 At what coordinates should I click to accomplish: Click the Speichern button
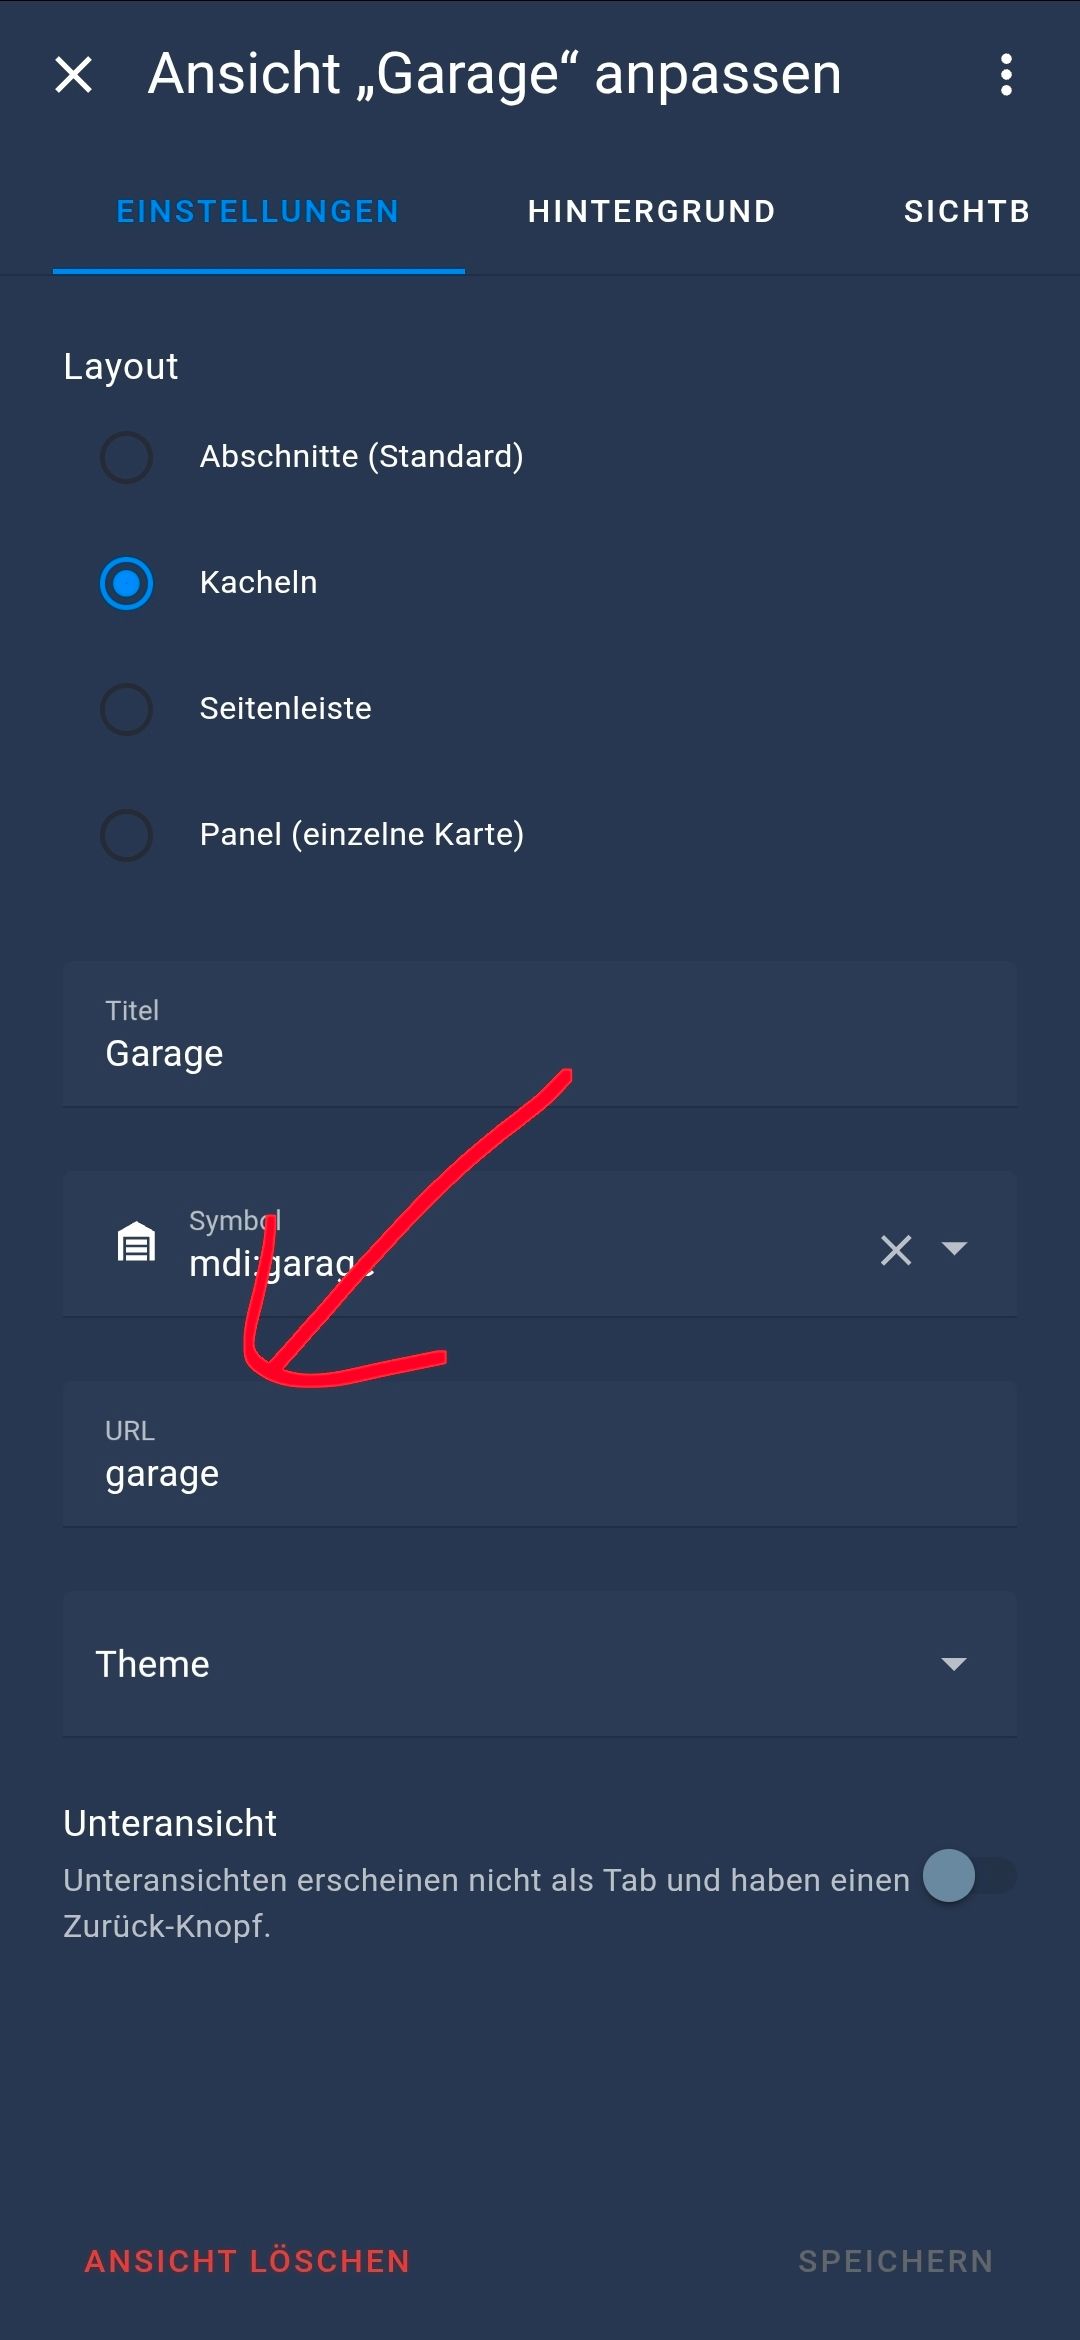pyautogui.click(x=895, y=2261)
